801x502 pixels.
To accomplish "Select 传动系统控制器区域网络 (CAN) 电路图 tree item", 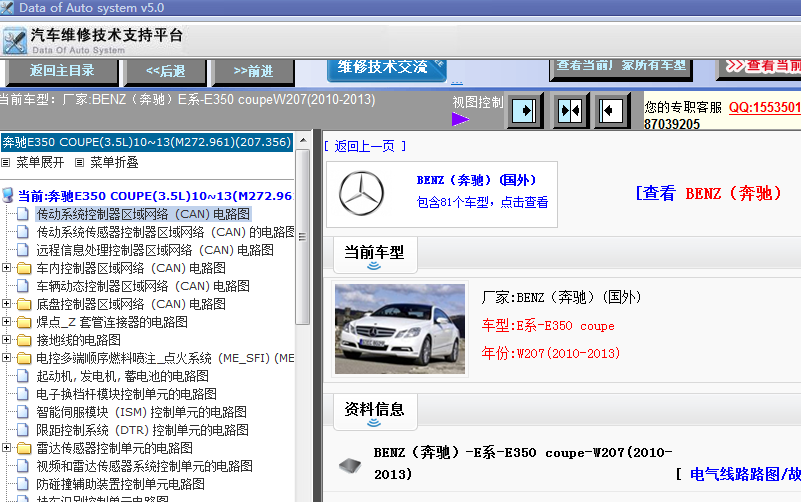I will (x=143, y=214).
